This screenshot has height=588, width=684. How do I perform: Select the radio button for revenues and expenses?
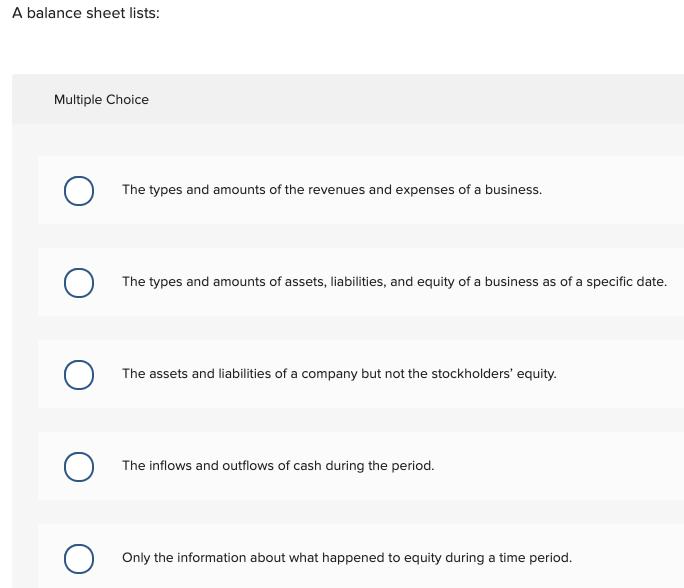coord(79,190)
